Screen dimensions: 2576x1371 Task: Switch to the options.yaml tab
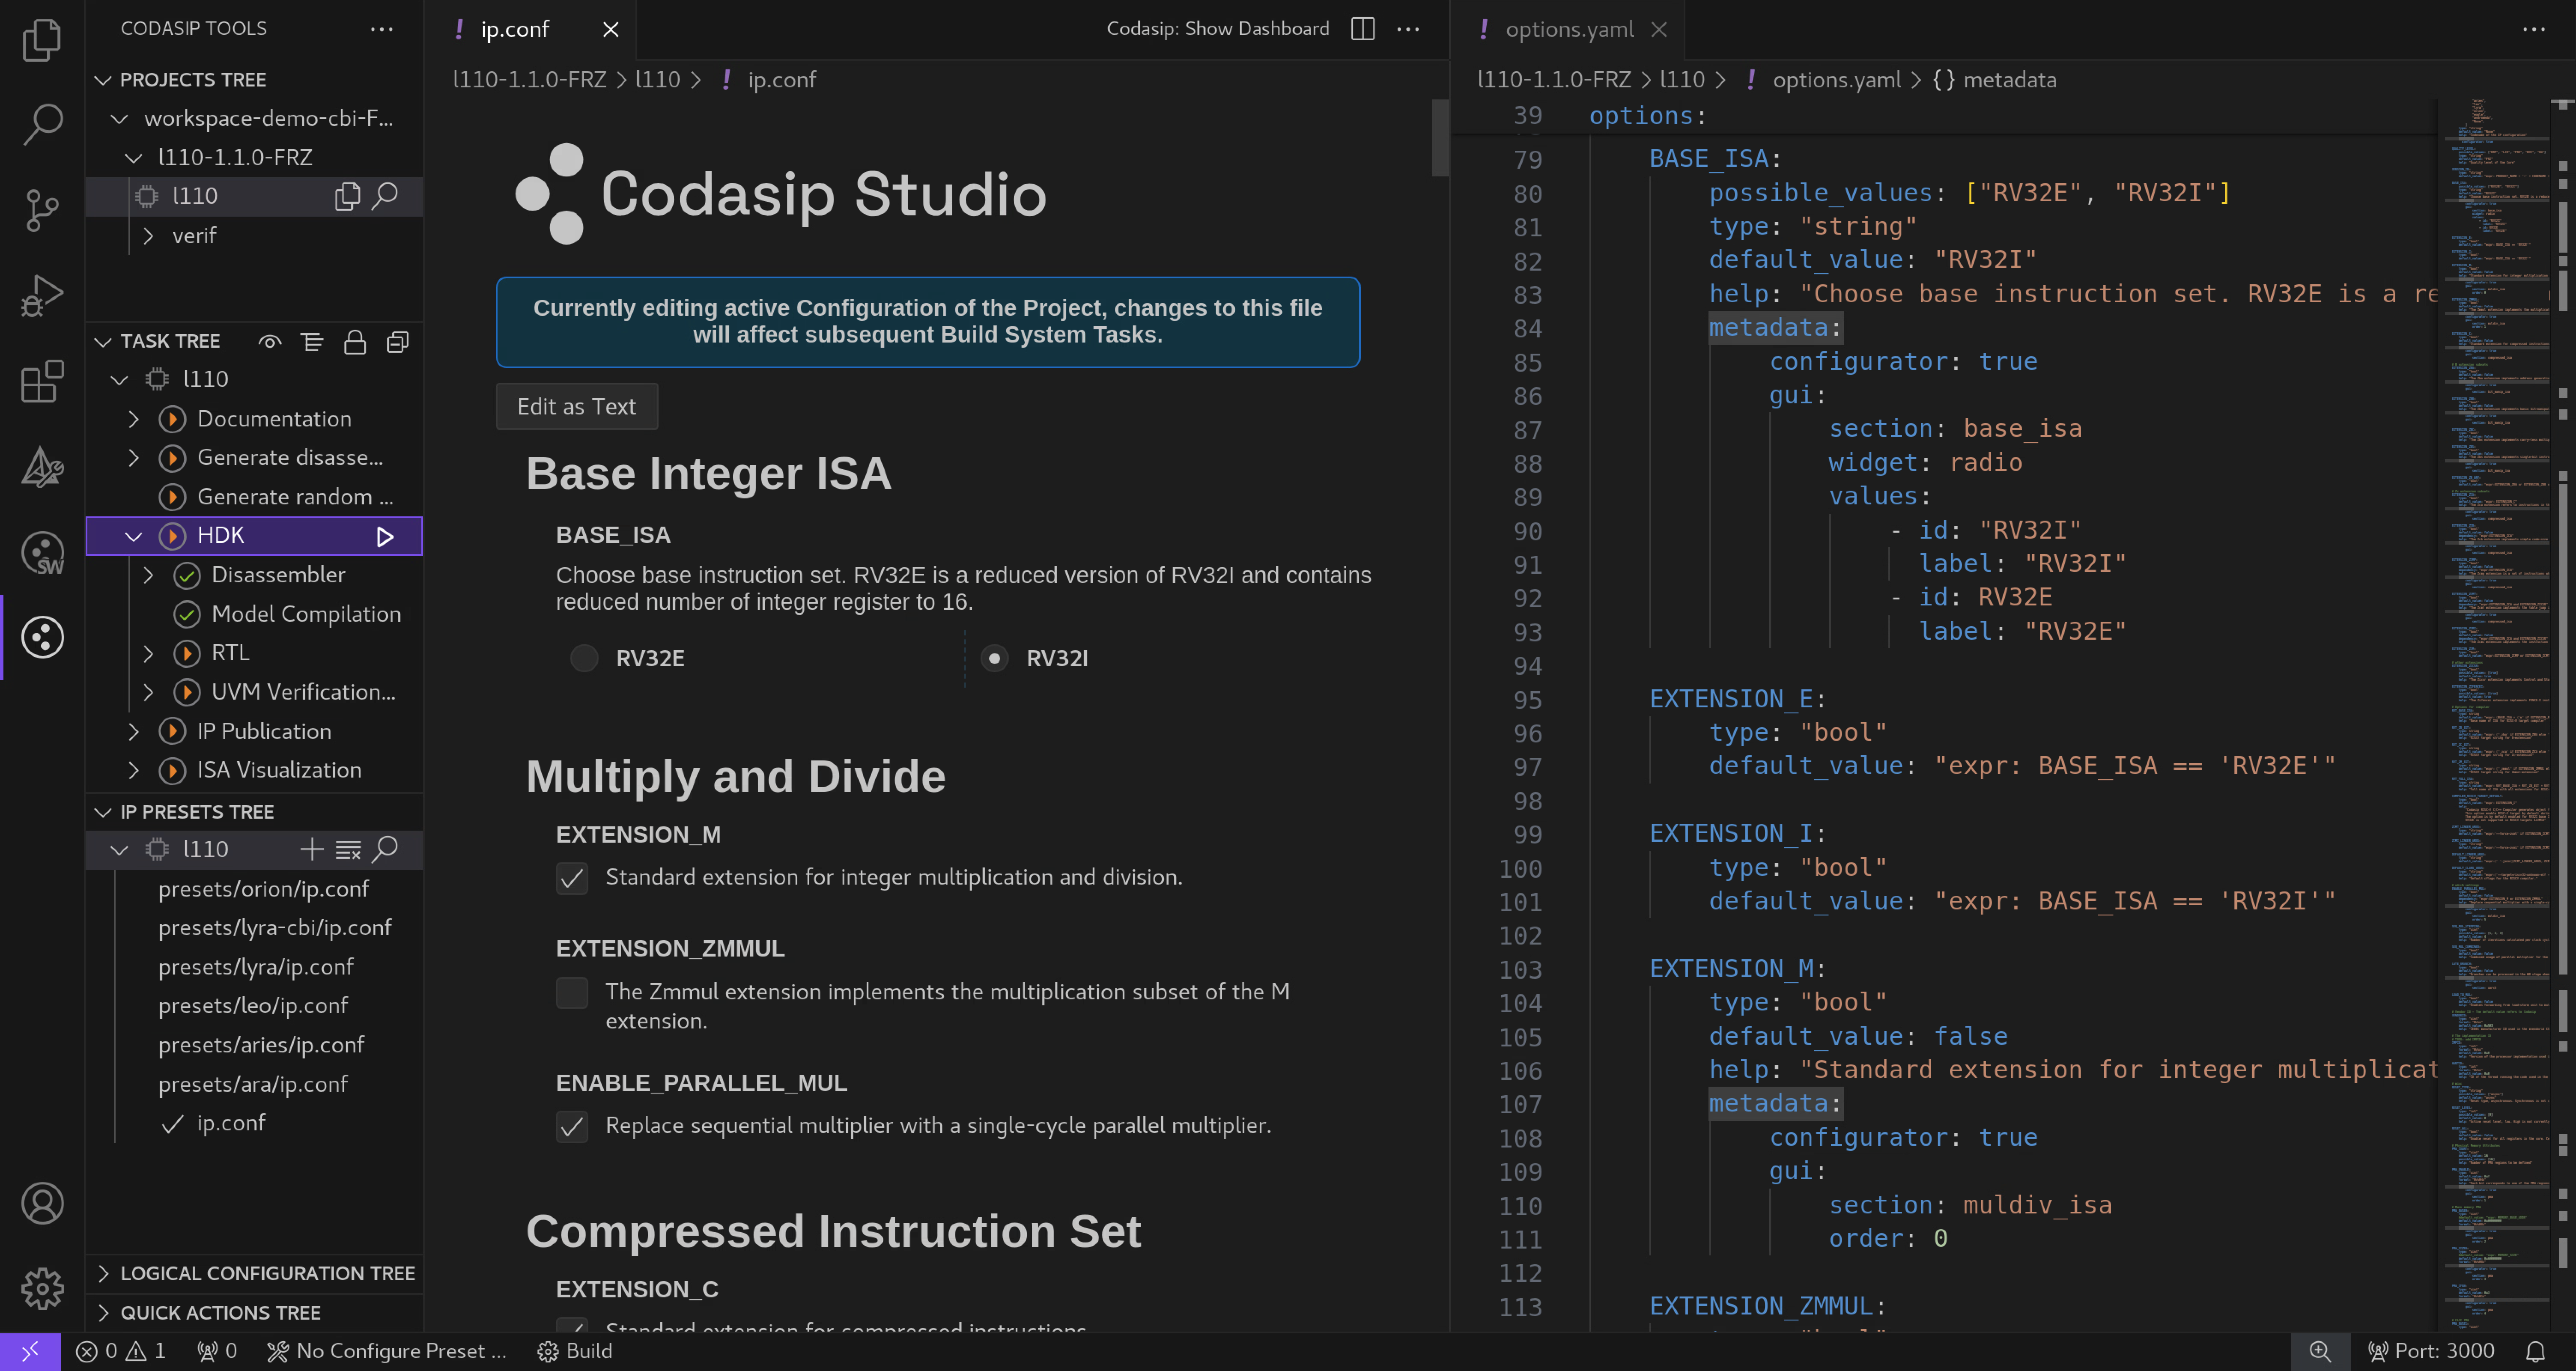tap(1569, 29)
